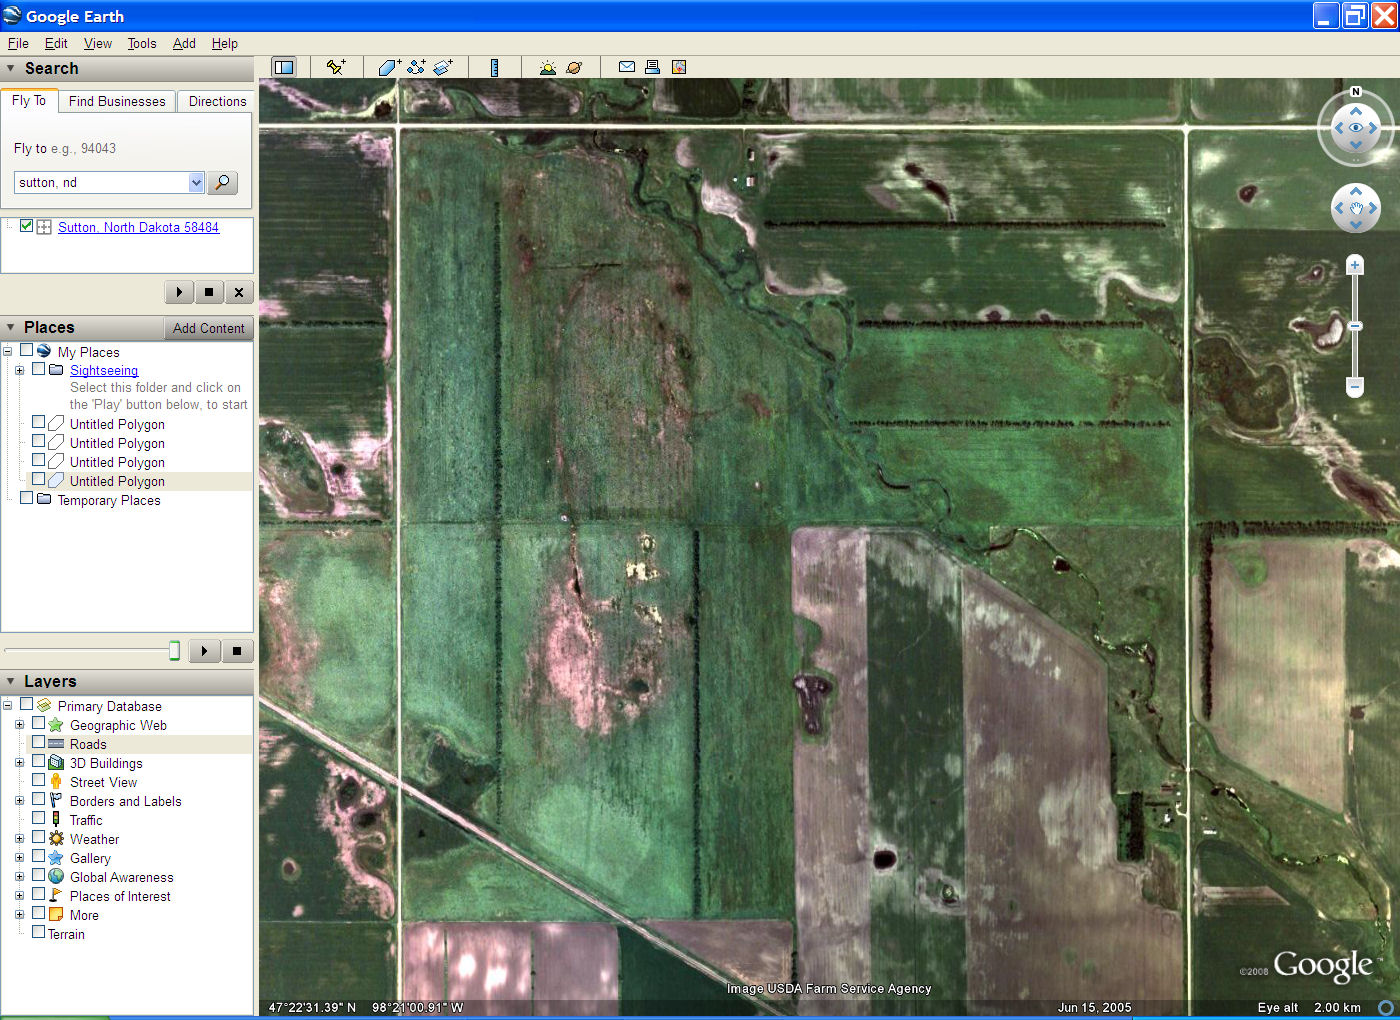Enable the Terrain layer checkbox

coord(39,932)
